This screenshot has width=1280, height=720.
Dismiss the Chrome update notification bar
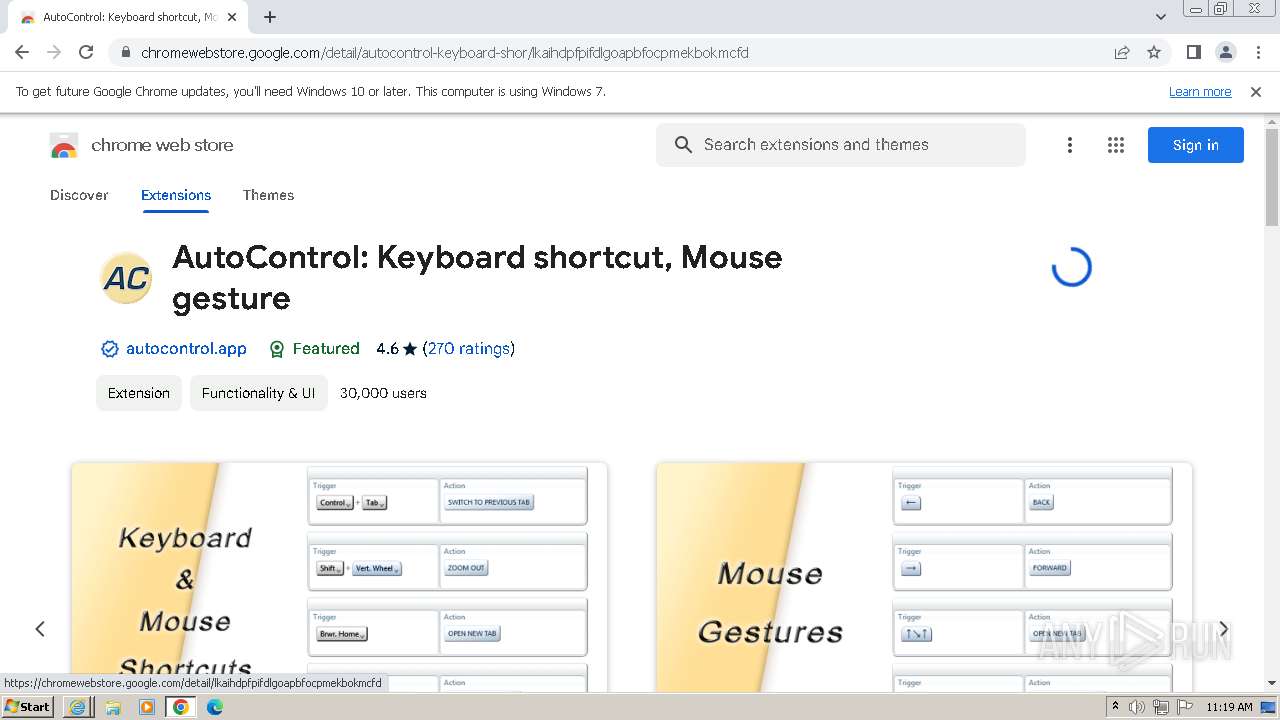tap(1256, 91)
